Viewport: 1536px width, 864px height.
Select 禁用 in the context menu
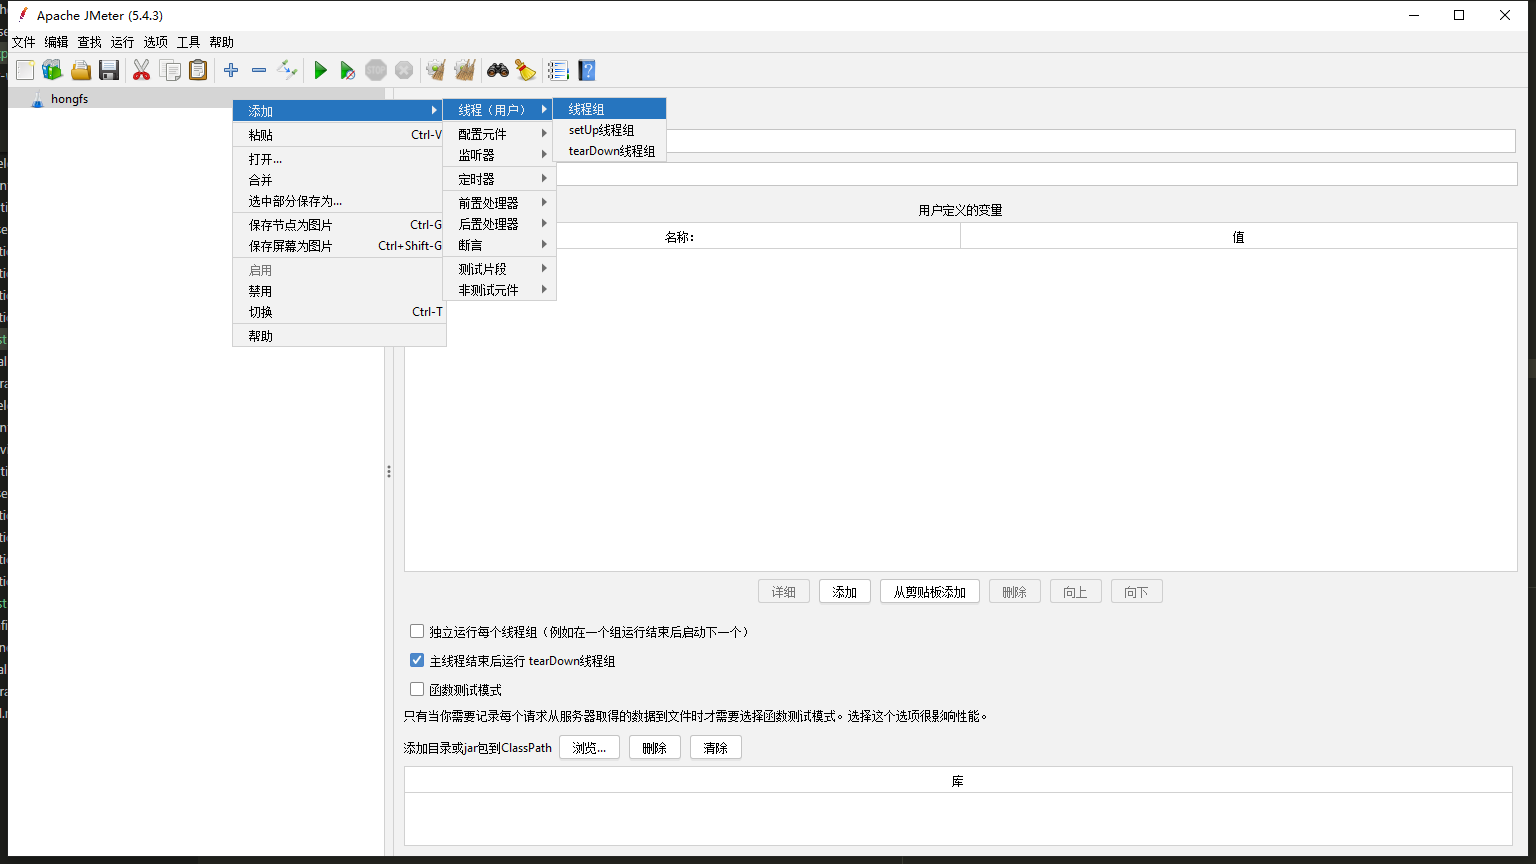click(339, 291)
